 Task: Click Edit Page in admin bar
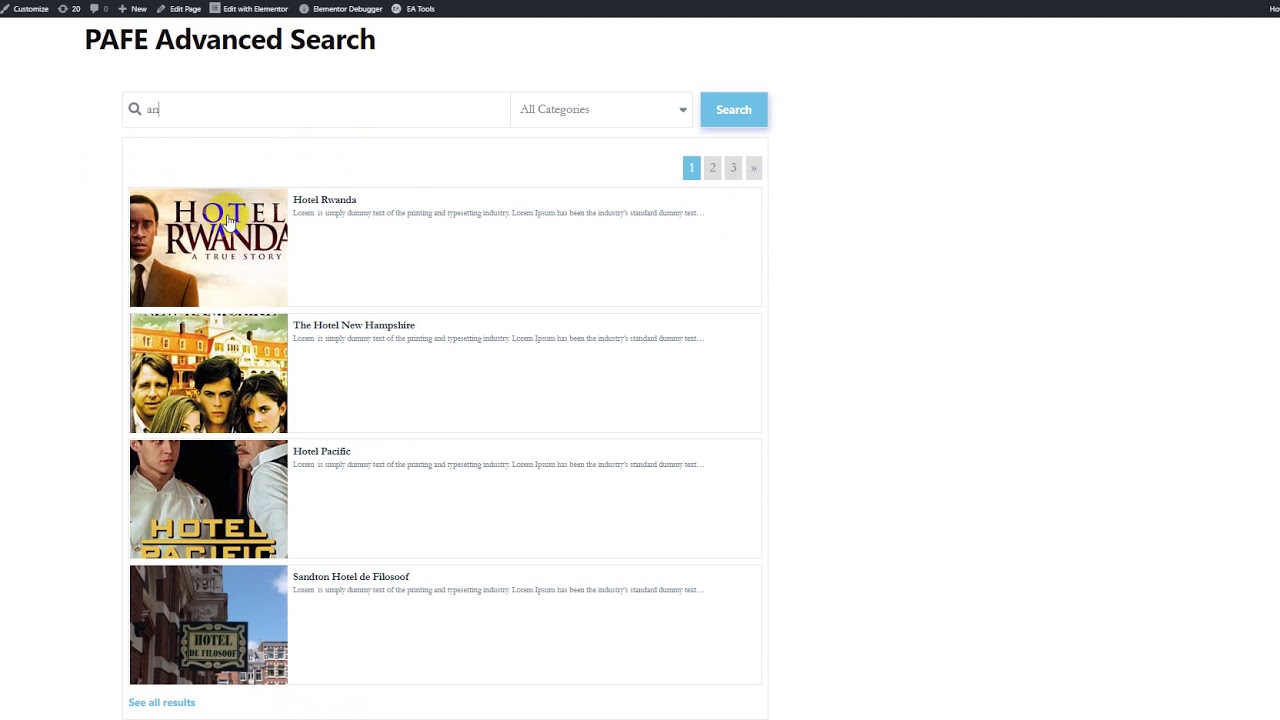(x=179, y=9)
